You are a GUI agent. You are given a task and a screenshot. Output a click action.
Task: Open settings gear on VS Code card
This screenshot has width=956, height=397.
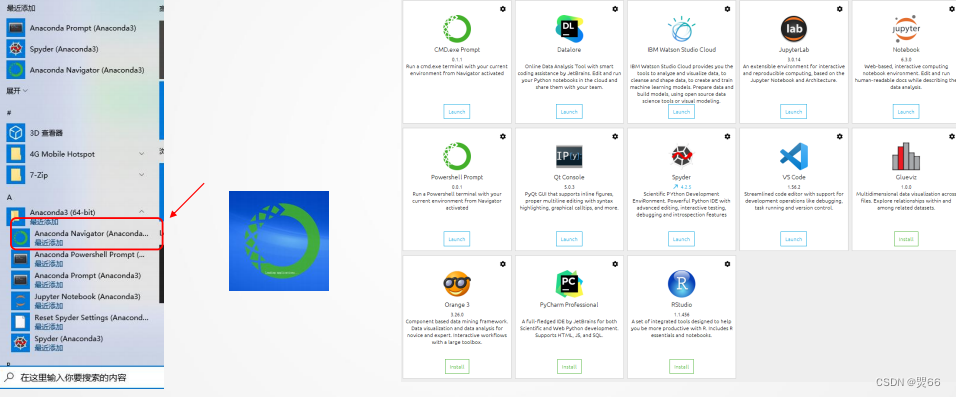[840, 136]
